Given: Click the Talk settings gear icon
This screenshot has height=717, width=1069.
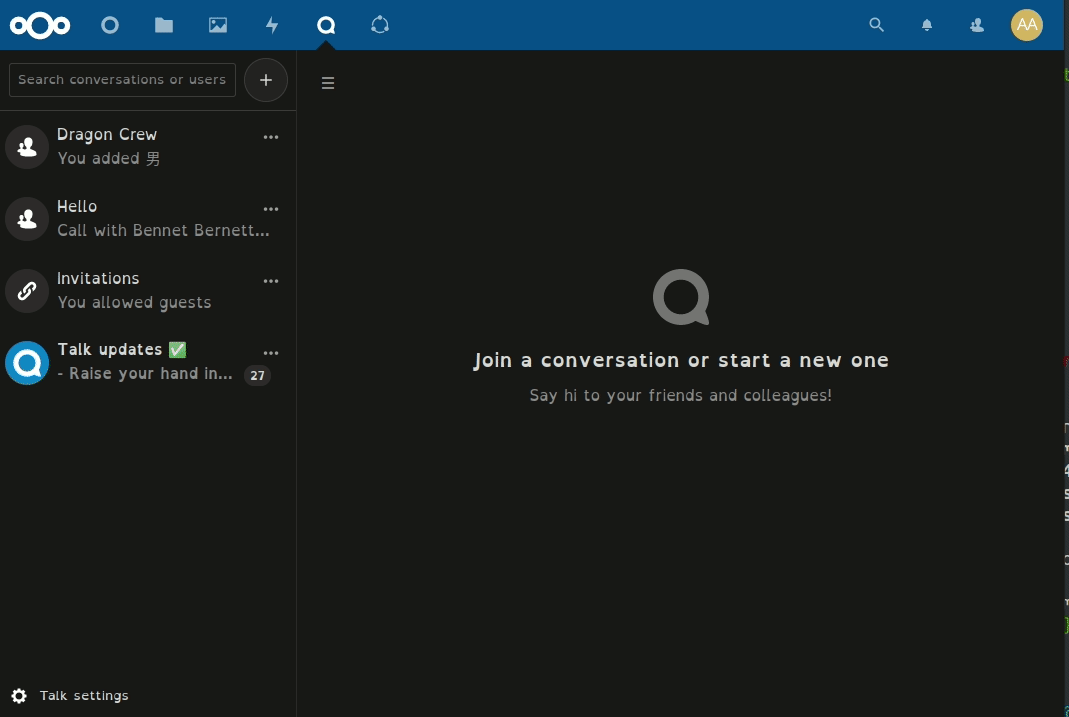Looking at the screenshot, I should [19, 695].
